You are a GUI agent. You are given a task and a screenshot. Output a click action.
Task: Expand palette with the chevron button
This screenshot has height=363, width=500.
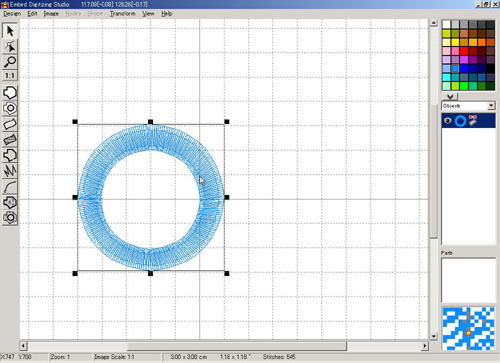(450, 97)
